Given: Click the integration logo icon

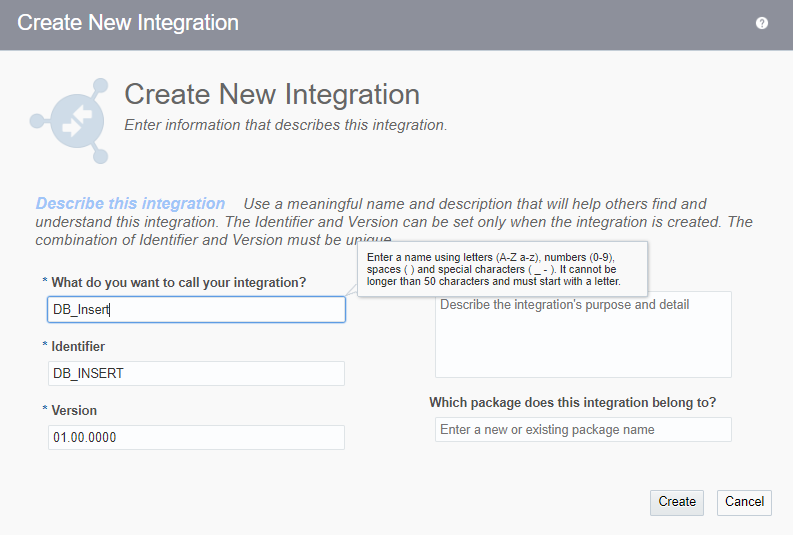Looking at the screenshot, I should tap(69, 121).
